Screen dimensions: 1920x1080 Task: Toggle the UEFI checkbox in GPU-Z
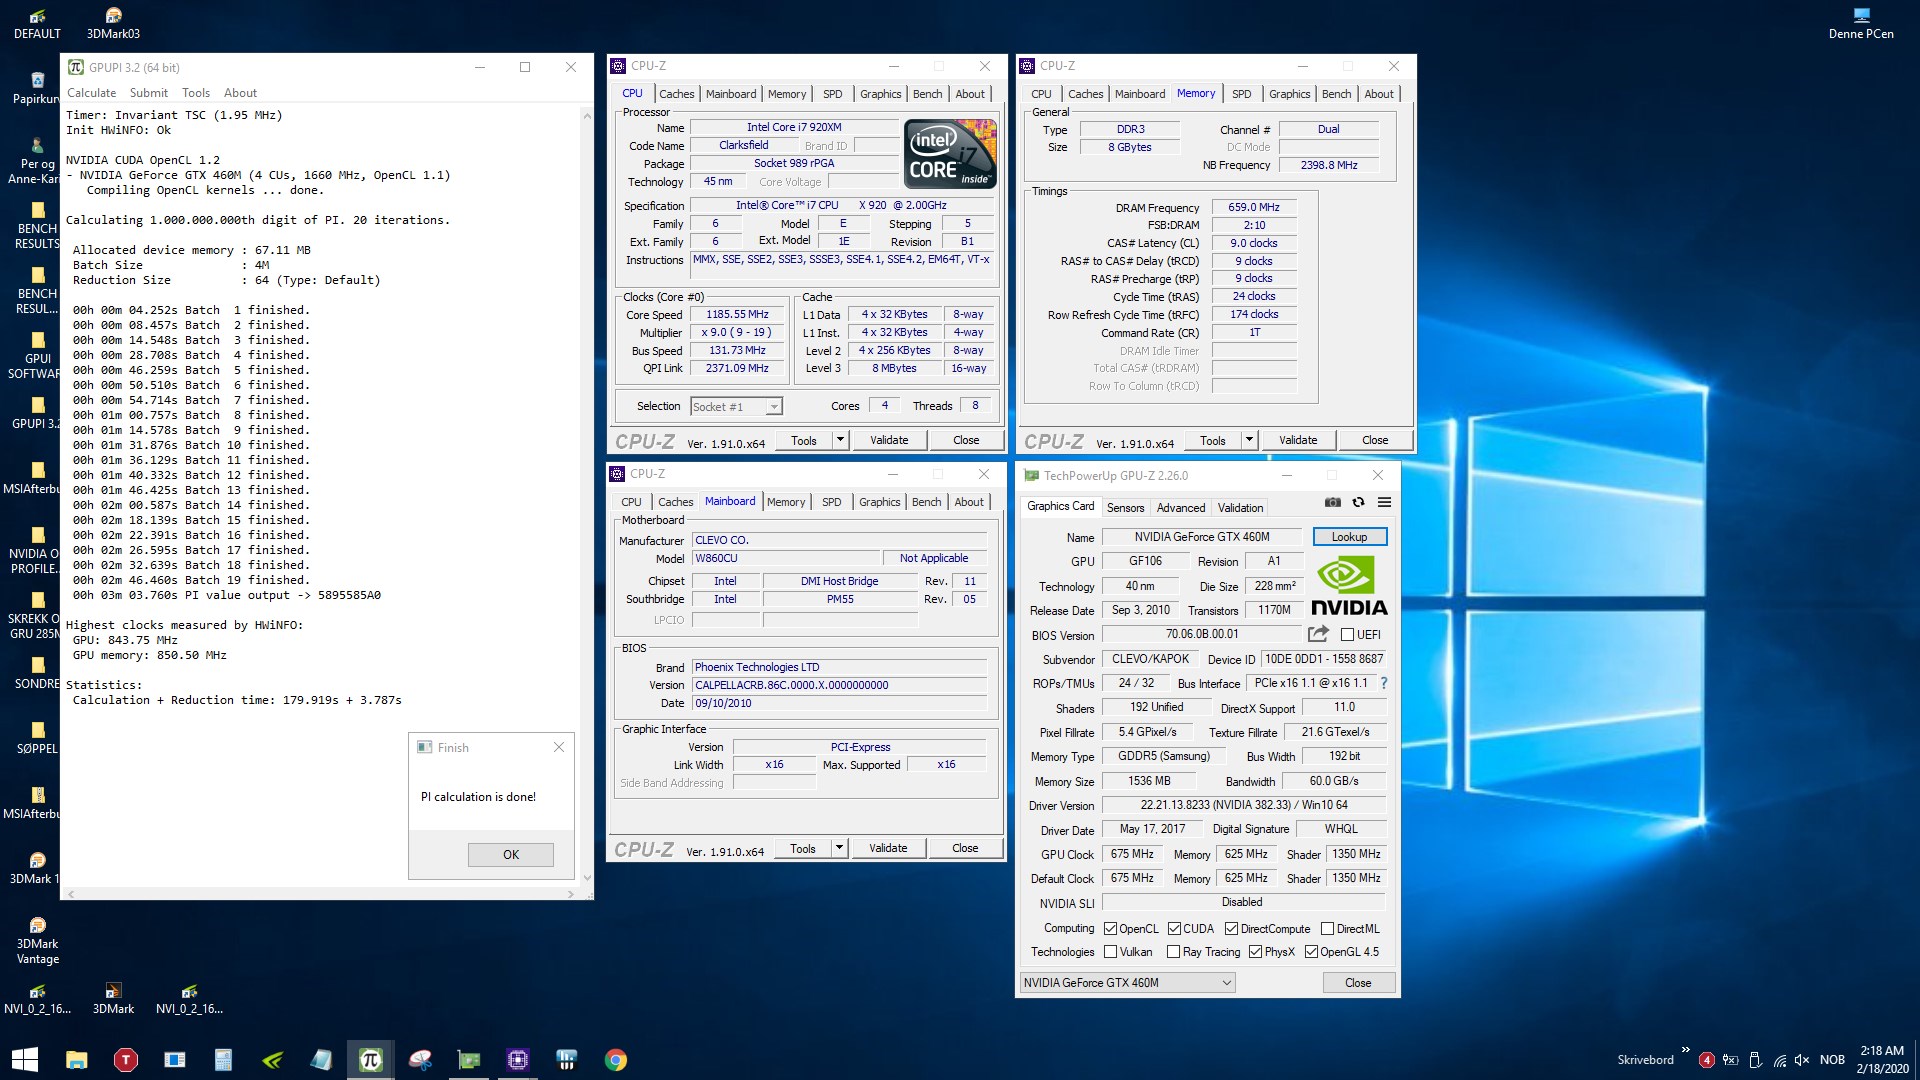(1347, 634)
